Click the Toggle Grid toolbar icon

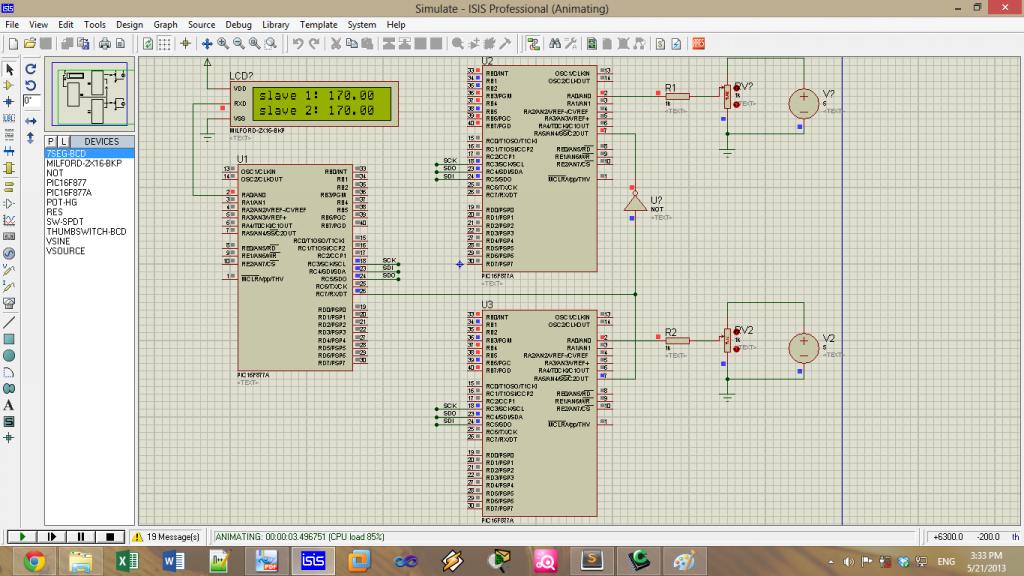[165, 44]
